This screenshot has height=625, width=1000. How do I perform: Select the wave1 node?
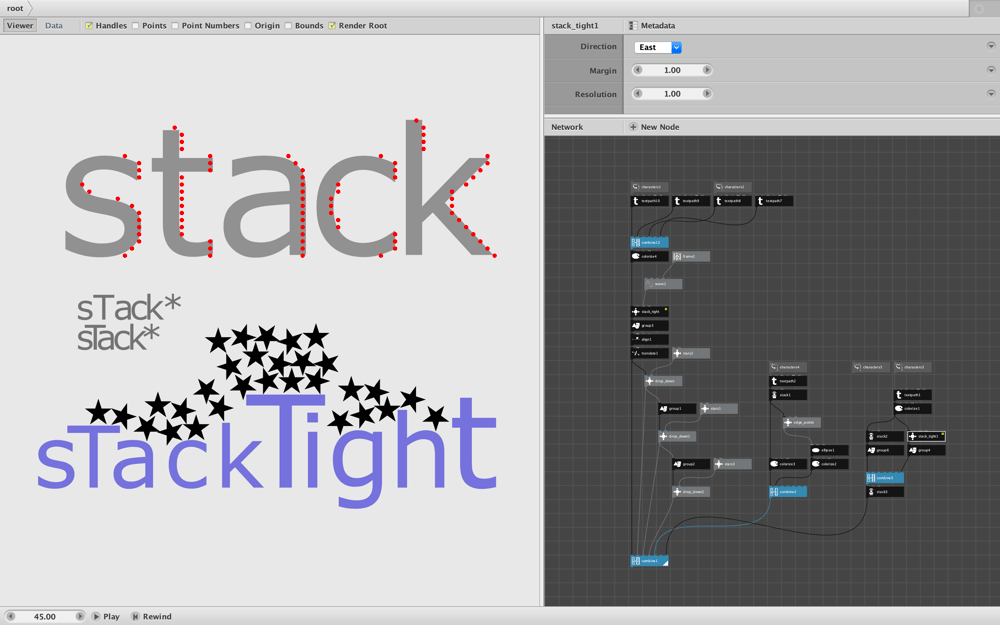[x=663, y=284]
